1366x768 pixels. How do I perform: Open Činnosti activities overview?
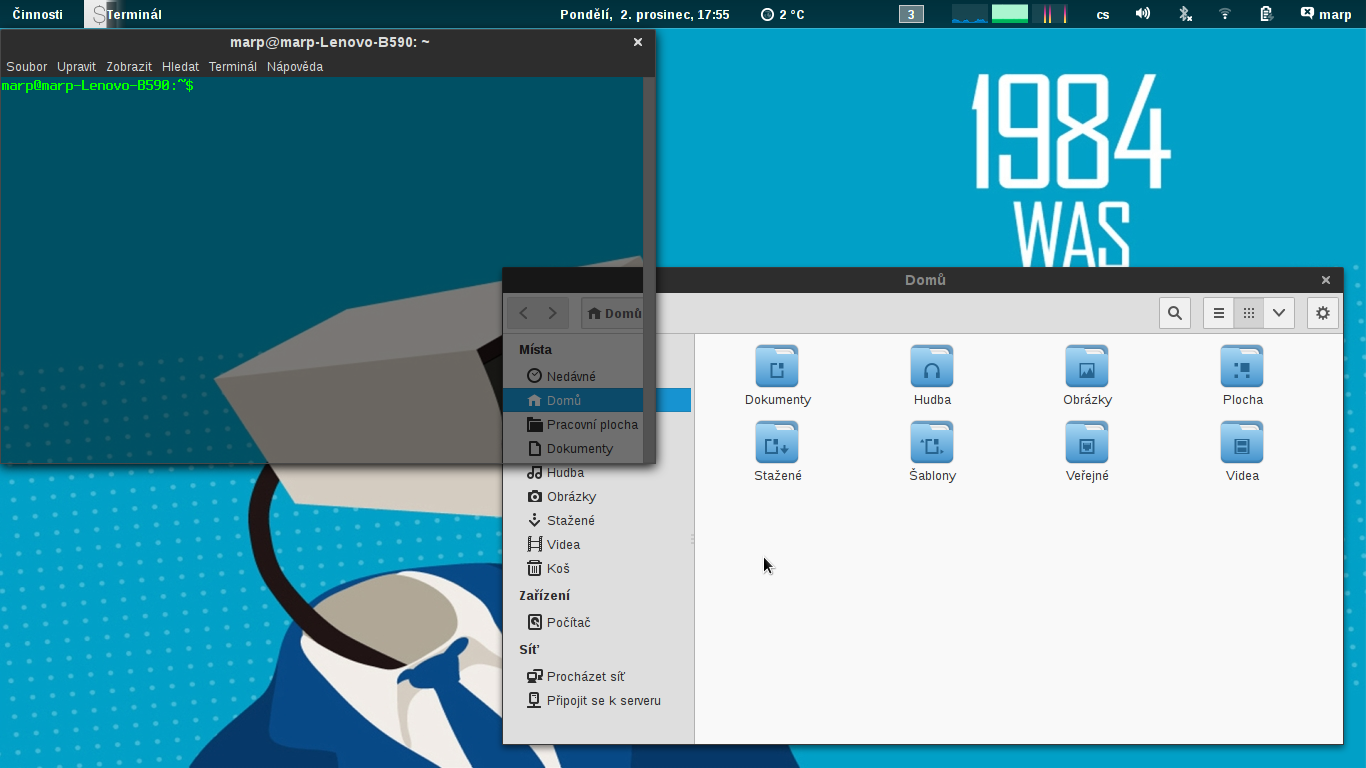point(37,14)
